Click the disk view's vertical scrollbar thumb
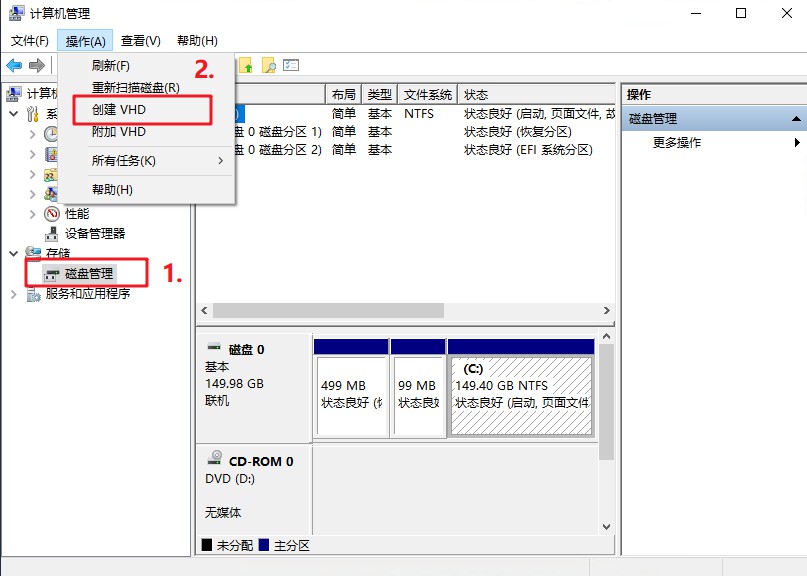This screenshot has width=807, height=576. (606, 402)
